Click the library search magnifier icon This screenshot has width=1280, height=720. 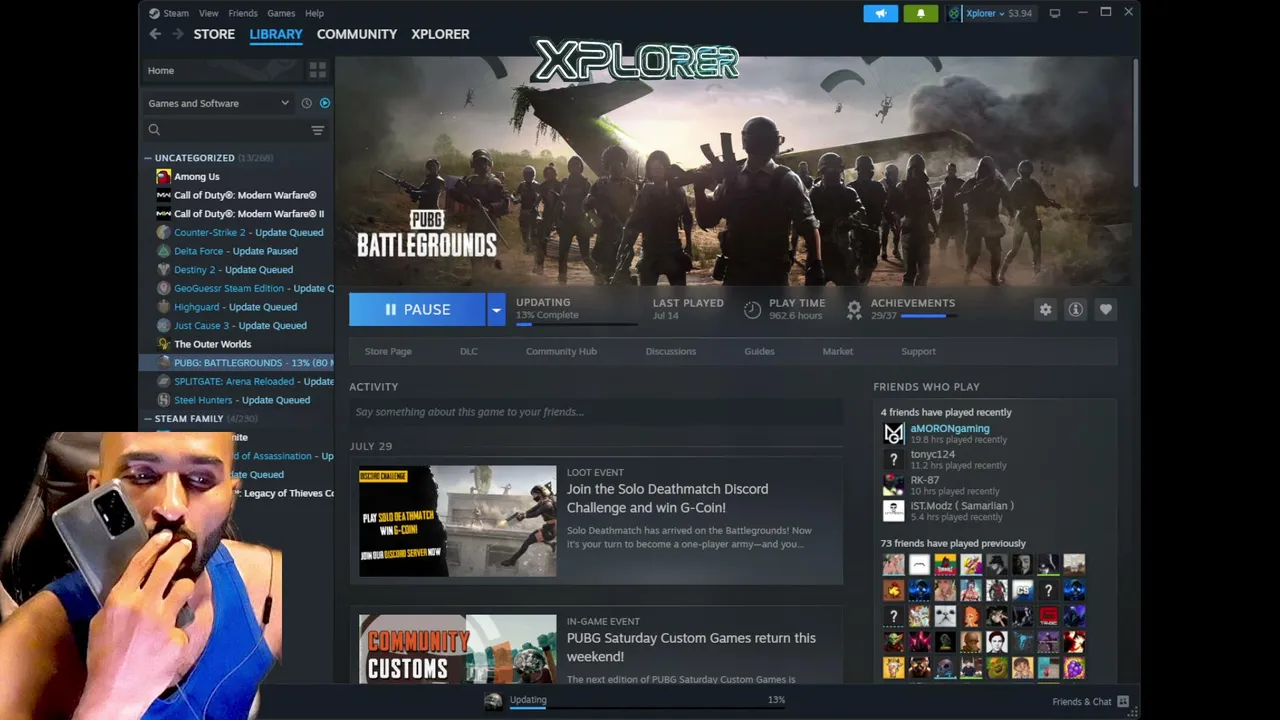(154, 130)
